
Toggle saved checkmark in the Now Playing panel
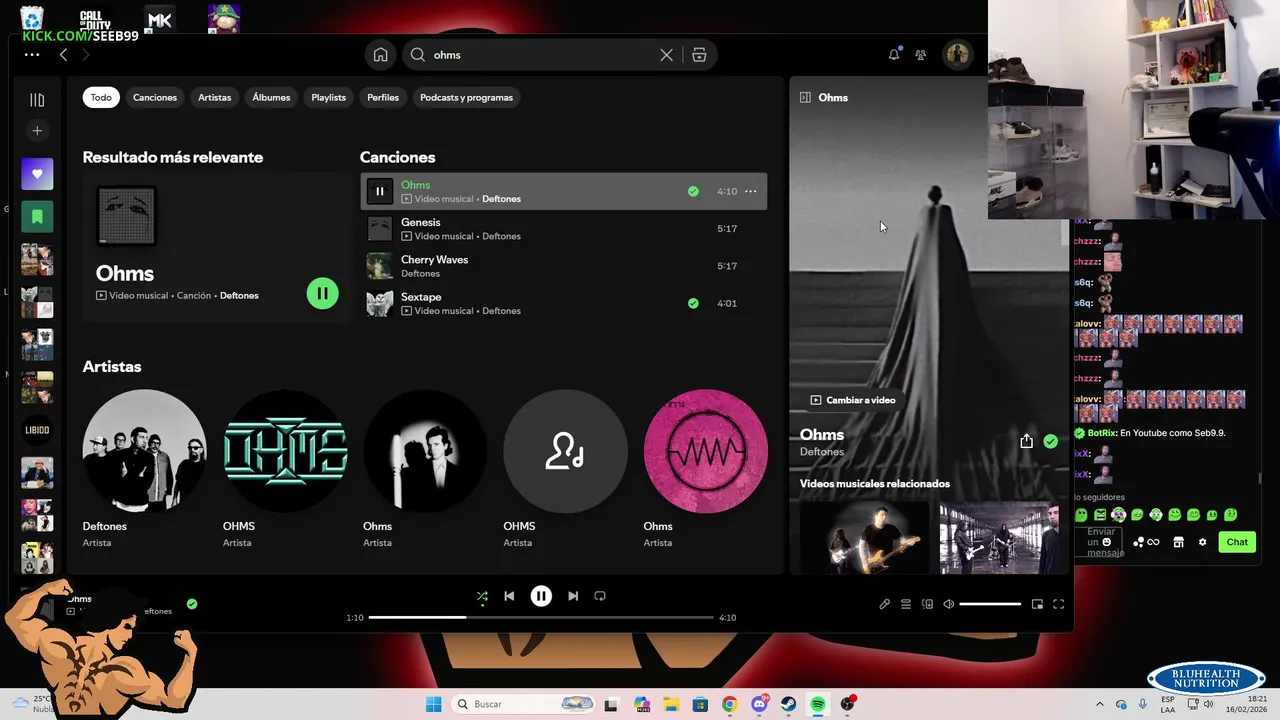click(1050, 441)
